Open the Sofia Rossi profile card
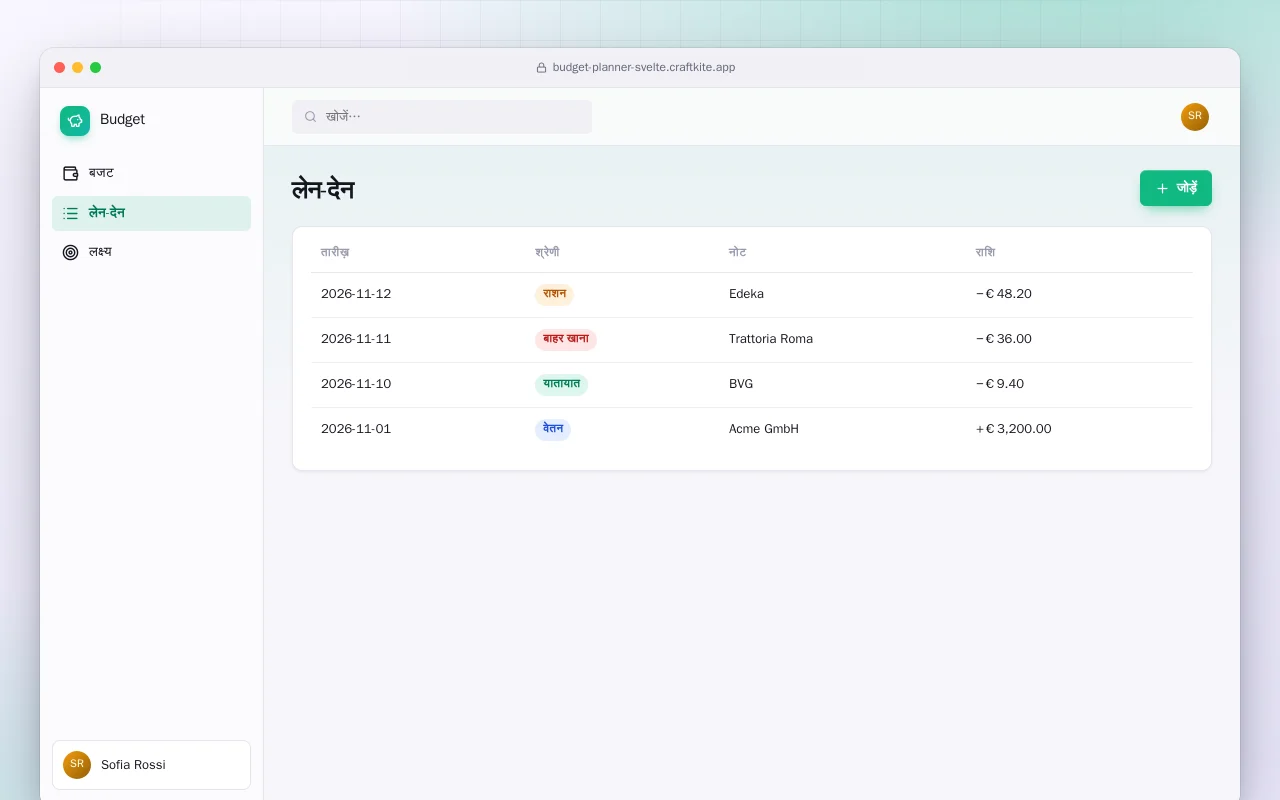Screen dimensions: 1280x800 click(151, 765)
